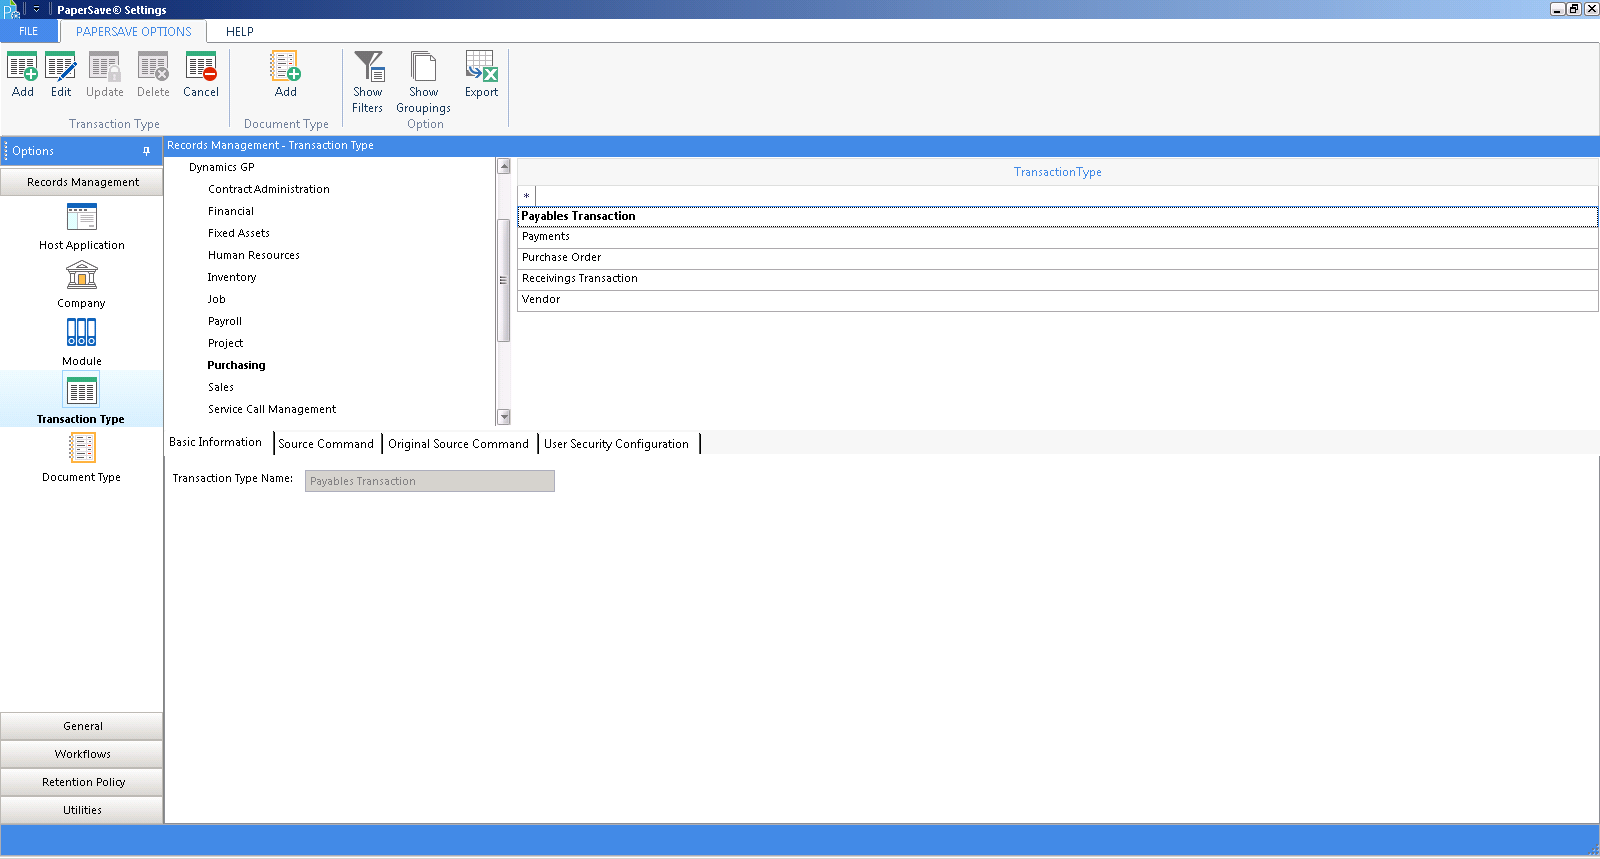Select the Payments row

click(x=1058, y=237)
